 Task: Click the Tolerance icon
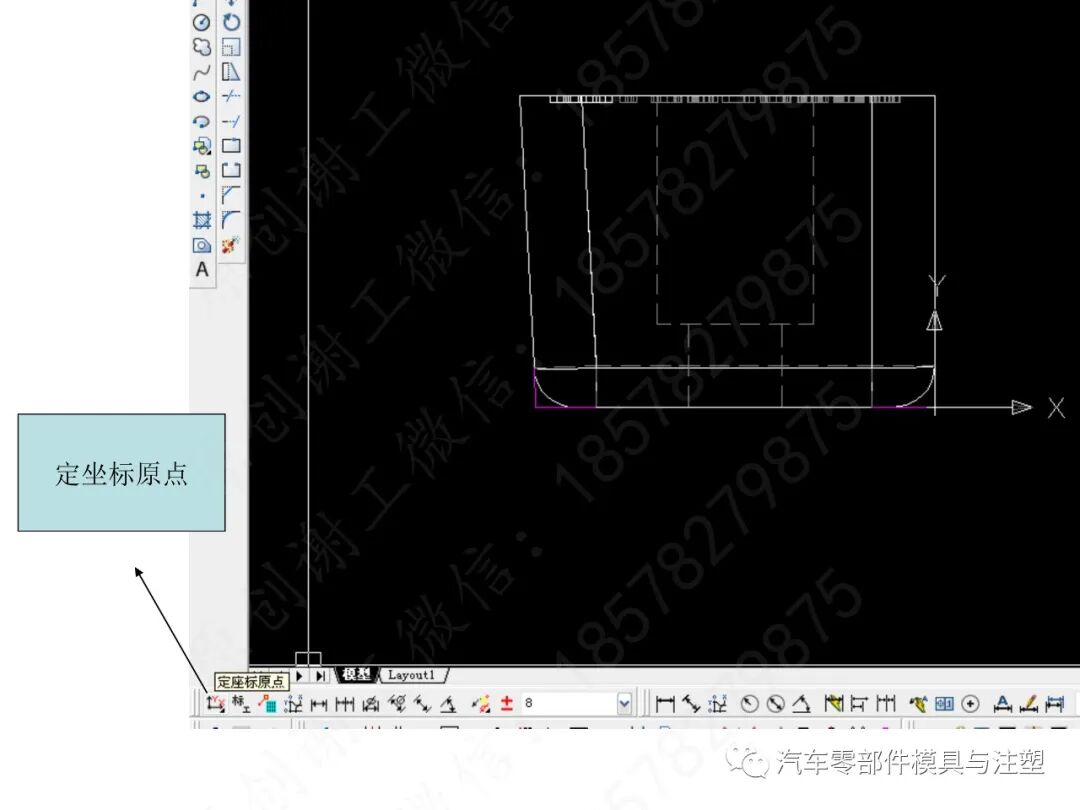(x=944, y=703)
